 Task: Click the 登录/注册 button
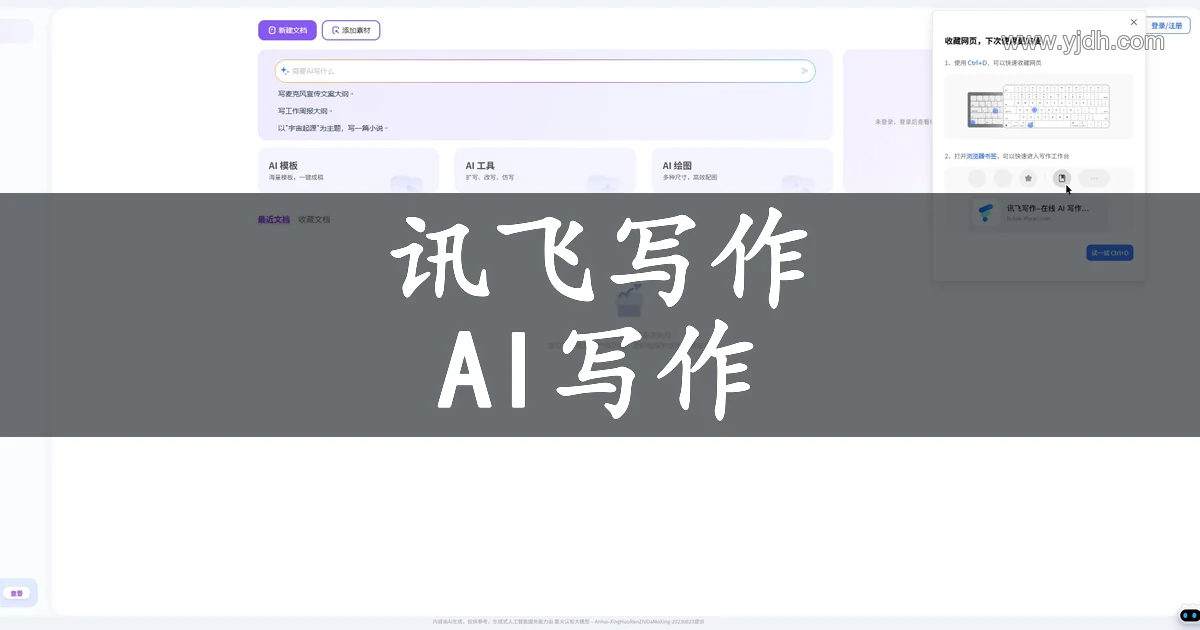pyautogui.click(x=1166, y=26)
